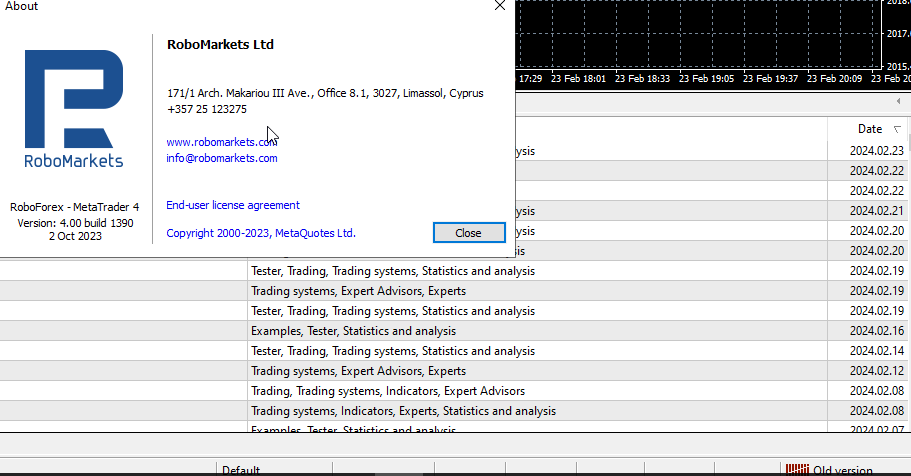This screenshot has width=911, height=476.
Task: Click the Old version connection status icon
Action: click(x=797, y=470)
